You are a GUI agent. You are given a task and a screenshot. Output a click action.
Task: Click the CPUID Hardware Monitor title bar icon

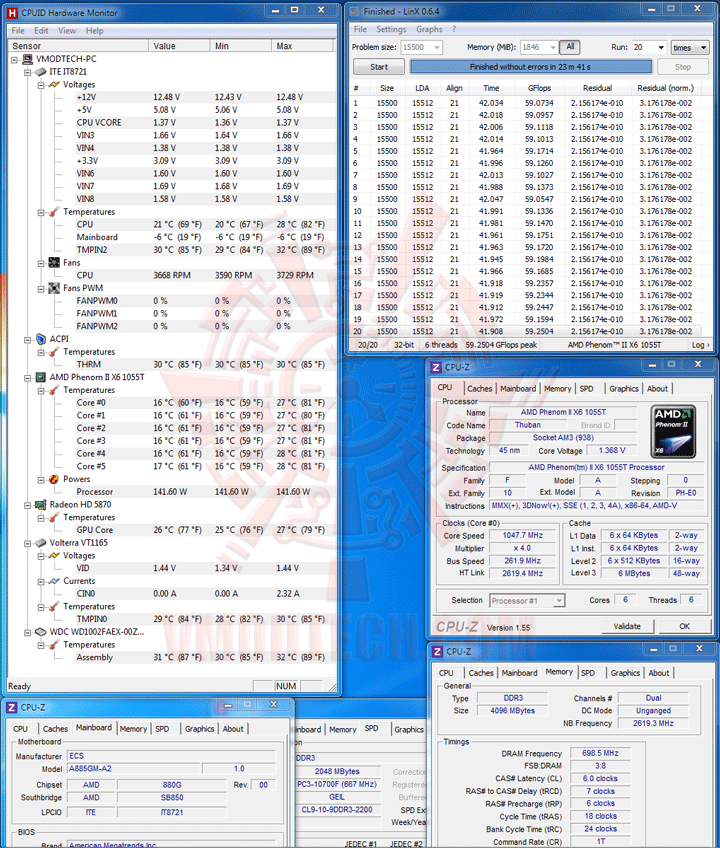[12, 12]
